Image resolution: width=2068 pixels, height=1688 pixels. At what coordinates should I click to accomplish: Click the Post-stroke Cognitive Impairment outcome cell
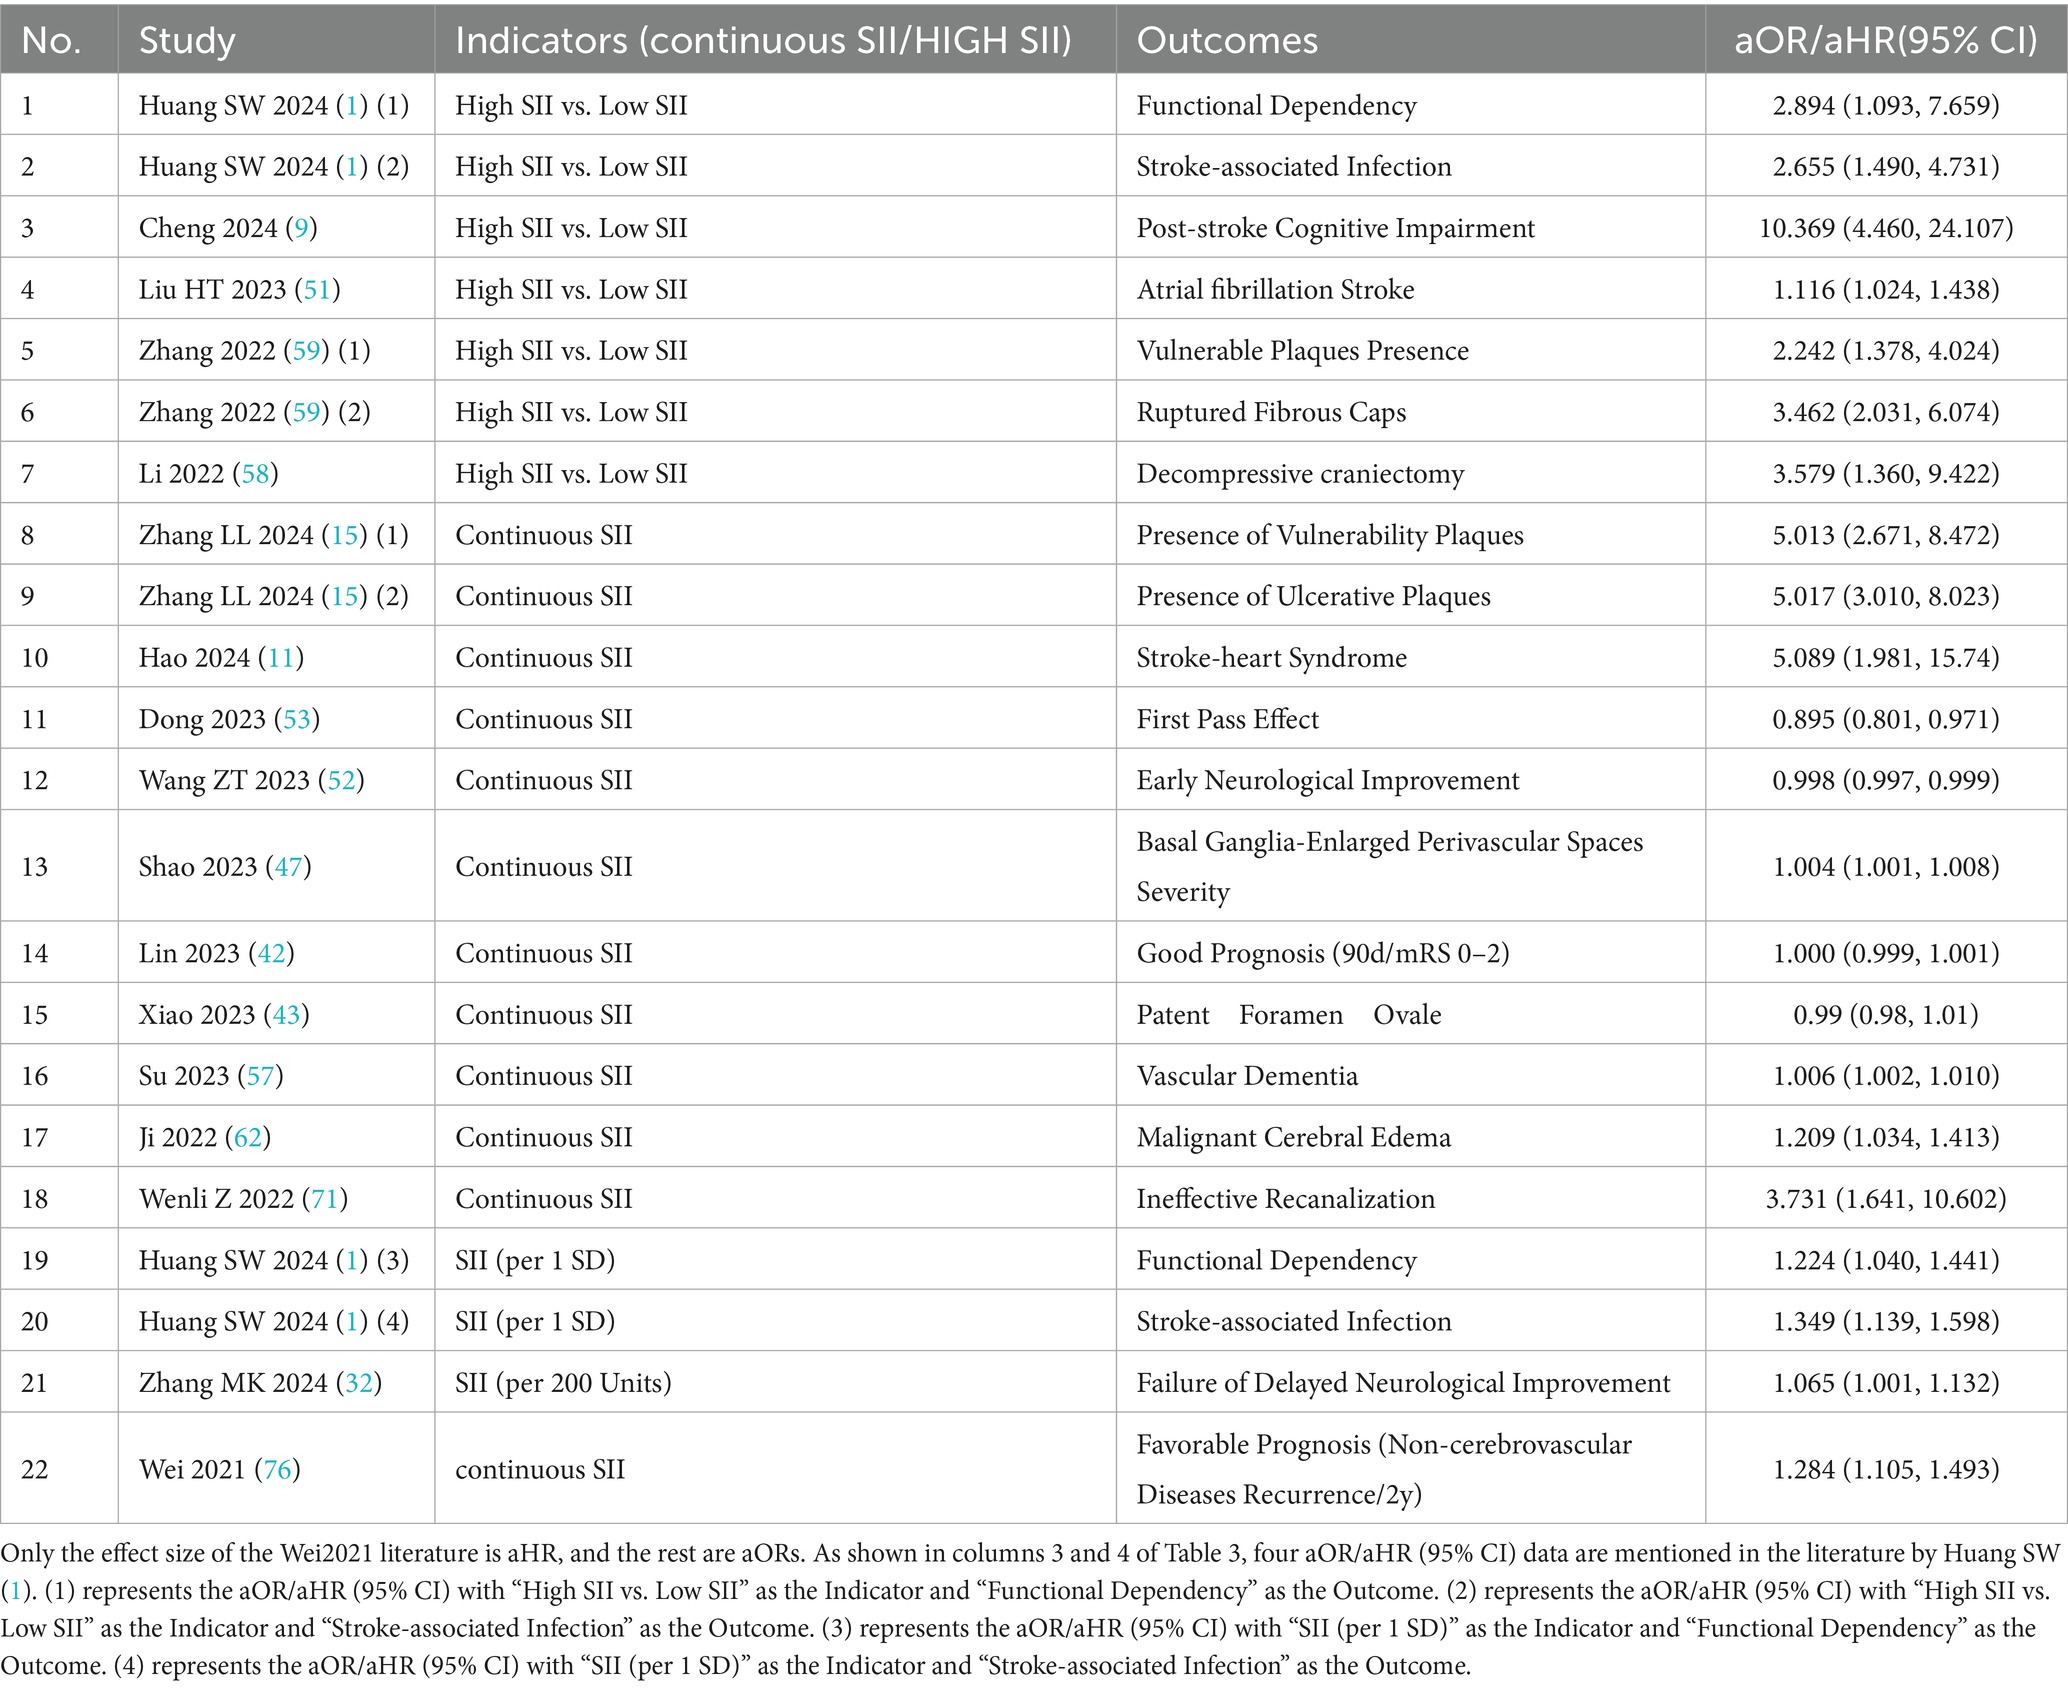[x=1335, y=229]
